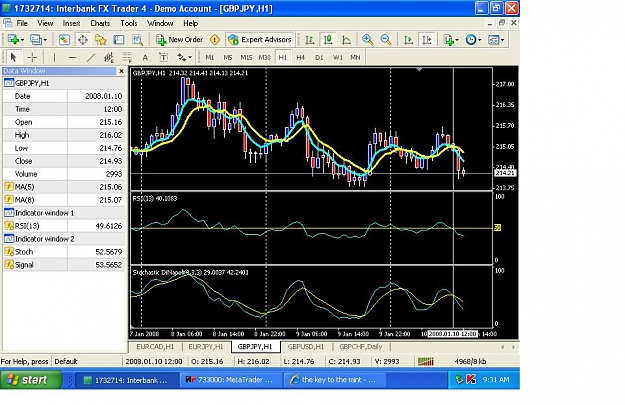625x405 pixels.
Task: Switch chart to candlestick display
Action: [x=328, y=39]
